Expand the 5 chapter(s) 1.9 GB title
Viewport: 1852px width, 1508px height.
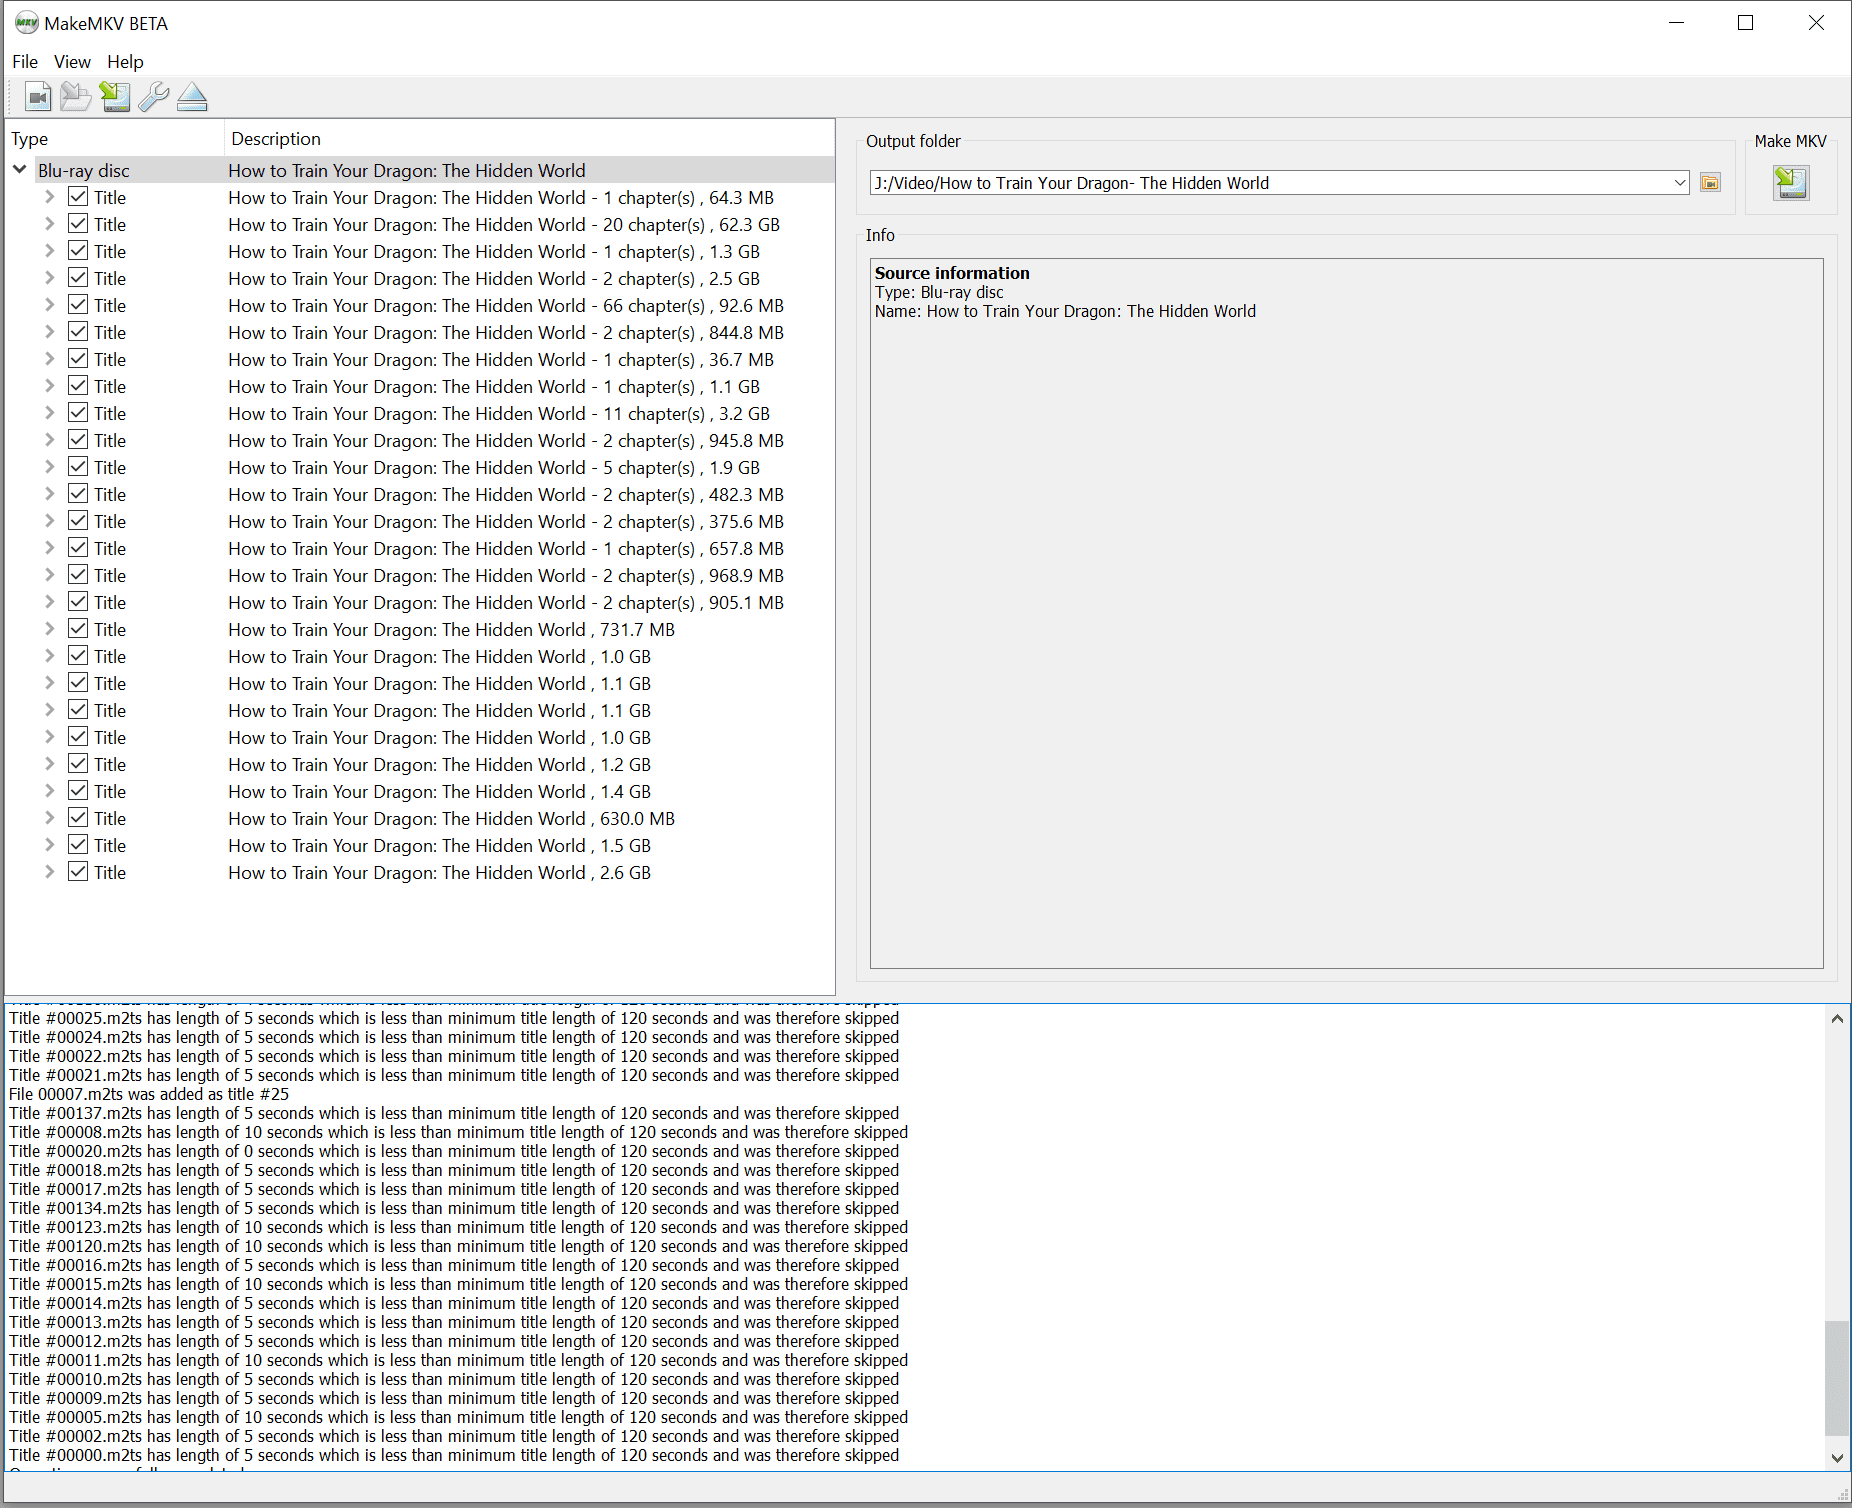49,467
